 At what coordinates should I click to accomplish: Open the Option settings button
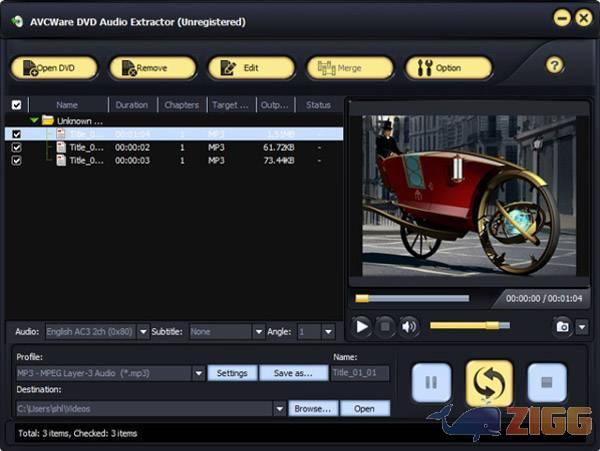click(448, 68)
